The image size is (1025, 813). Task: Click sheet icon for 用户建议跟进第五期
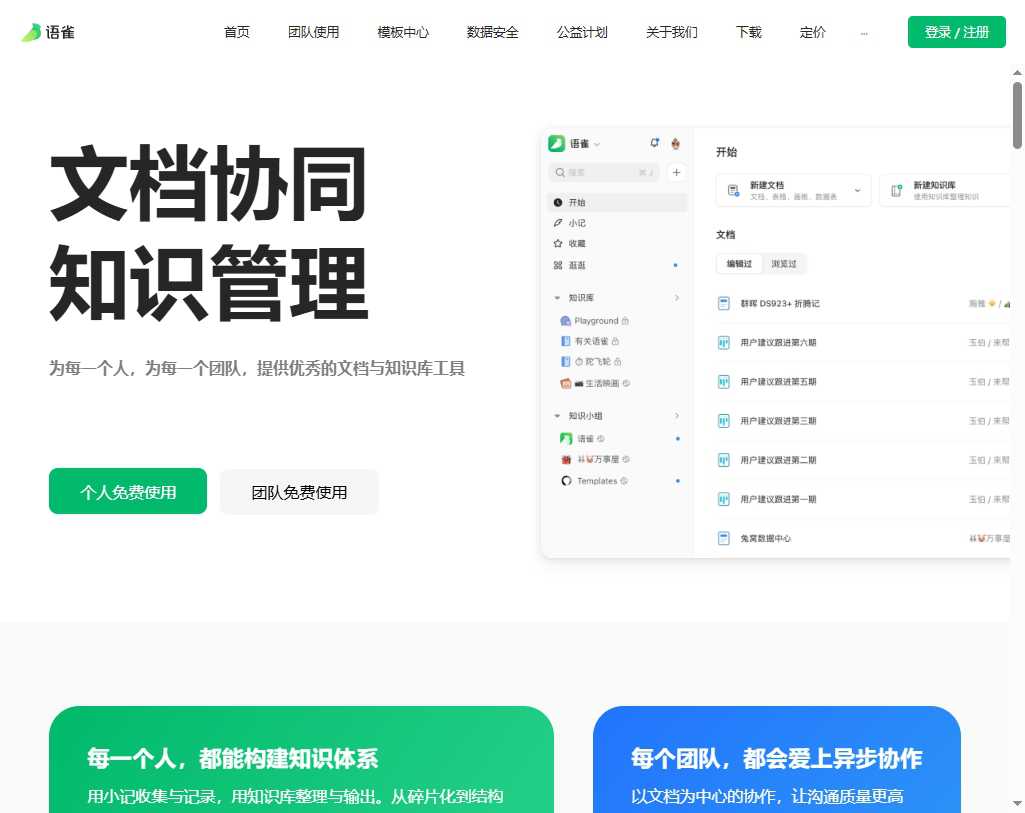[724, 382]
